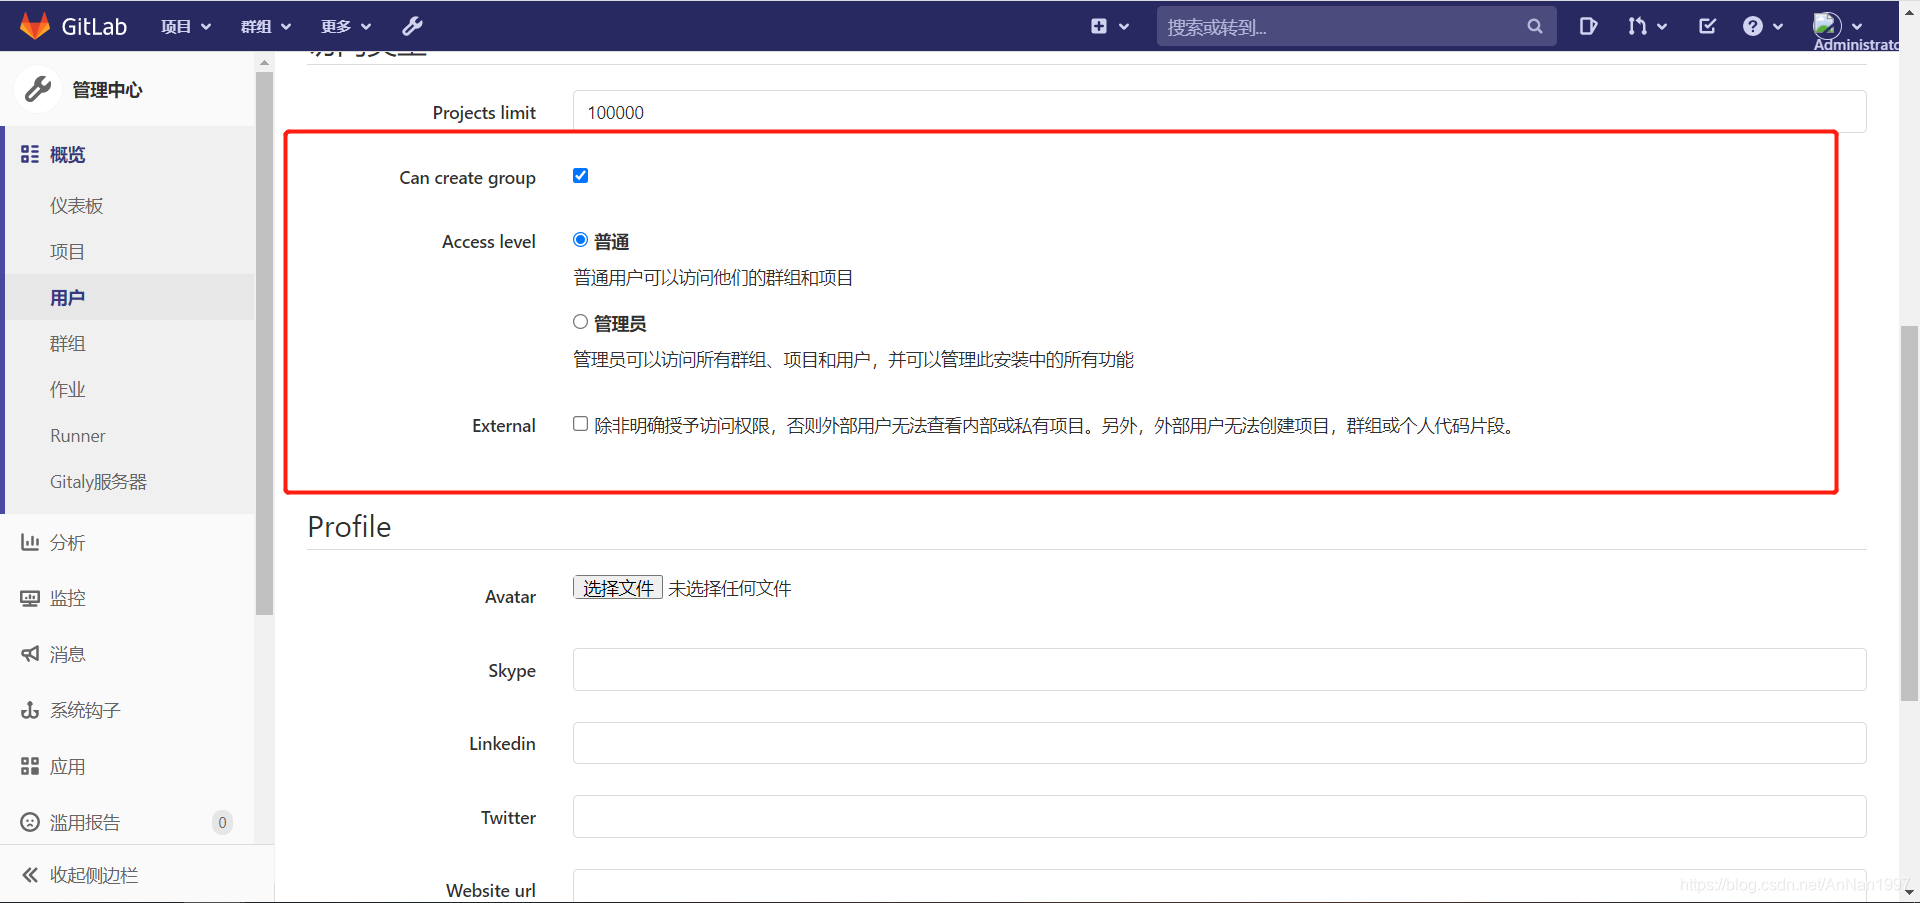
Task: Expand the help menu dropdown arrow
Action: pos(1778,27)
